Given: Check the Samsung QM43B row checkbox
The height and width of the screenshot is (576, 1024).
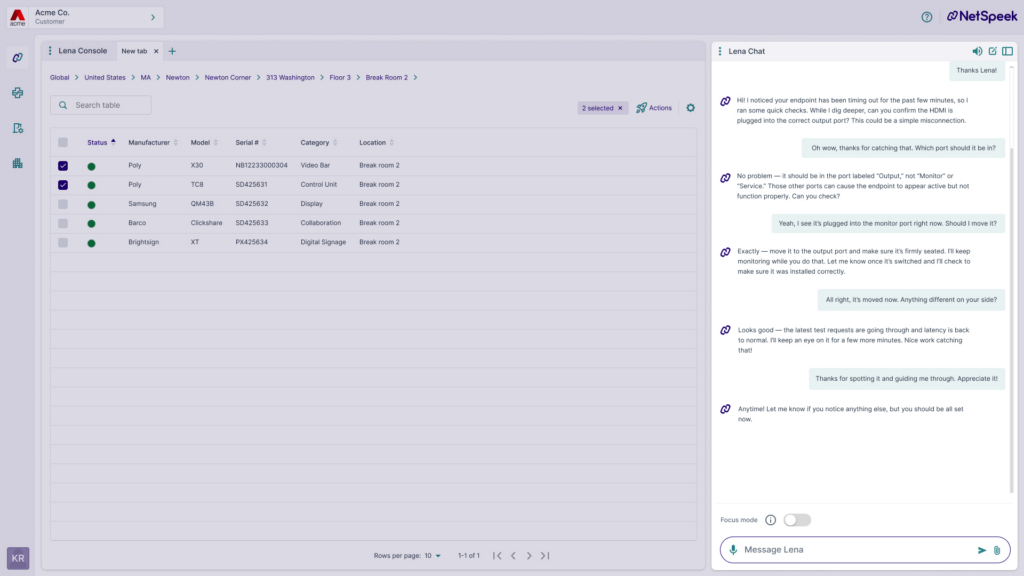Looking at the screenshot, I should coord(63,204).
